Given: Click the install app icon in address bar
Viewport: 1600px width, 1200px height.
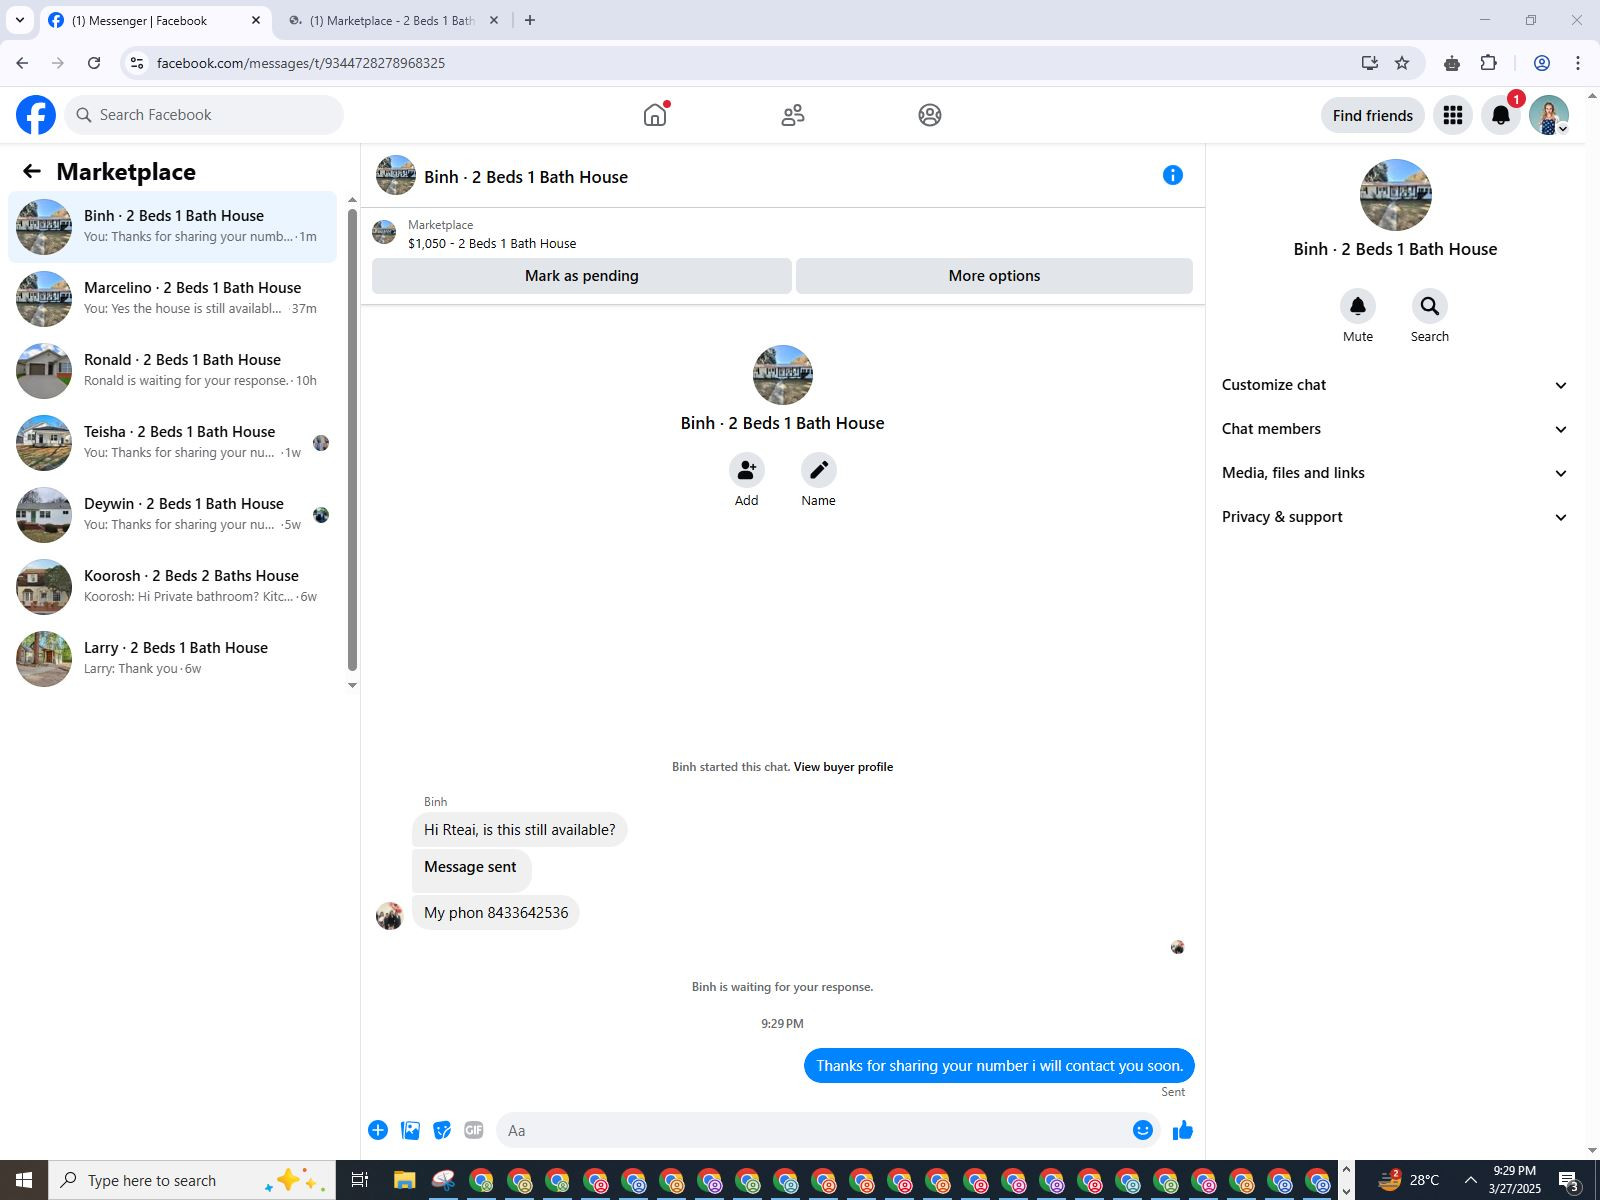Looking at the screenshot, I should [x=1370, y=63].
